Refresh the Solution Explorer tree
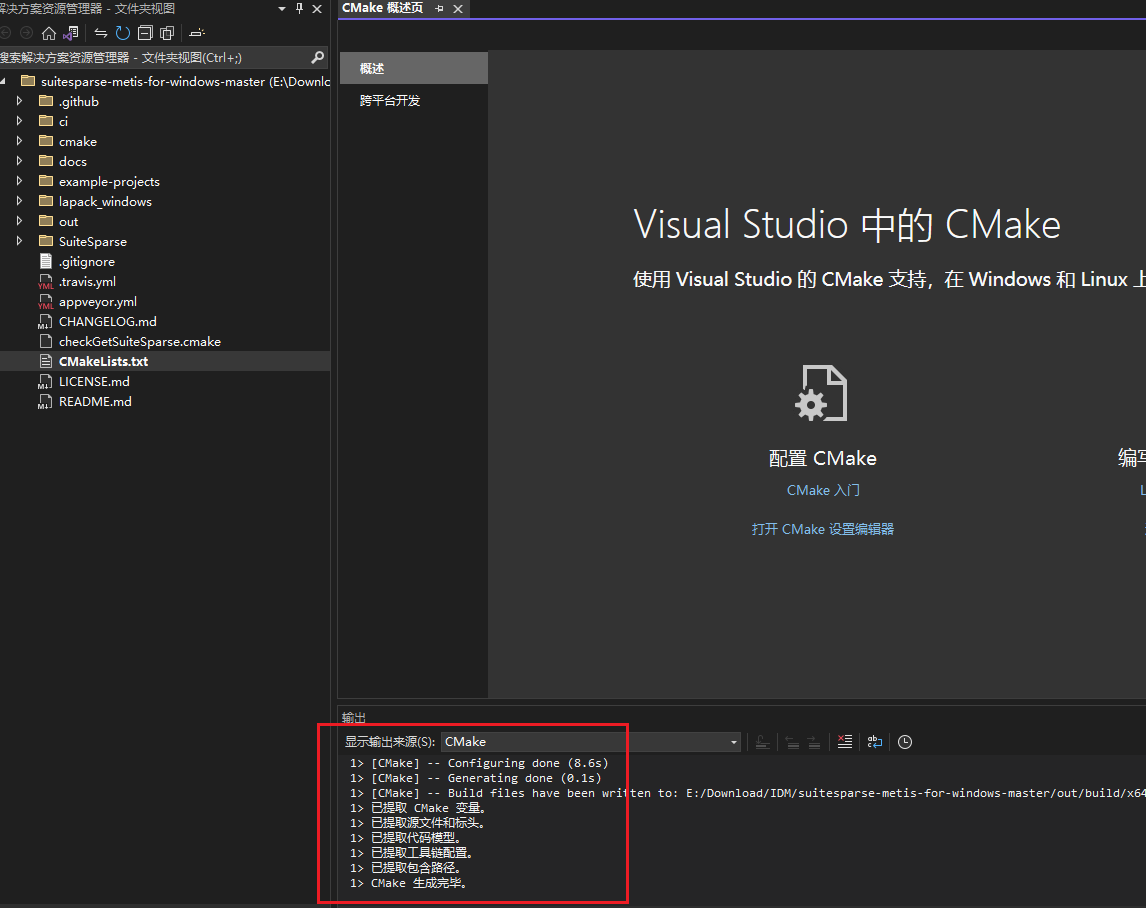 tap(123, 33)
